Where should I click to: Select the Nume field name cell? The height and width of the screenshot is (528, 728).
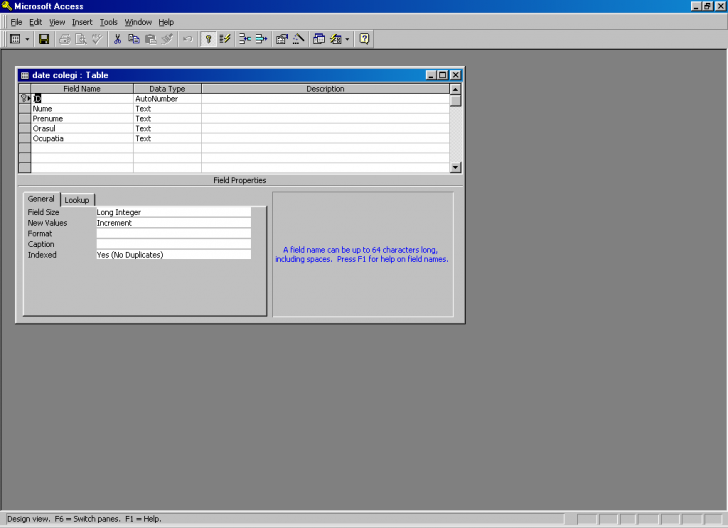pyautogui.click(x=82, y=109)
